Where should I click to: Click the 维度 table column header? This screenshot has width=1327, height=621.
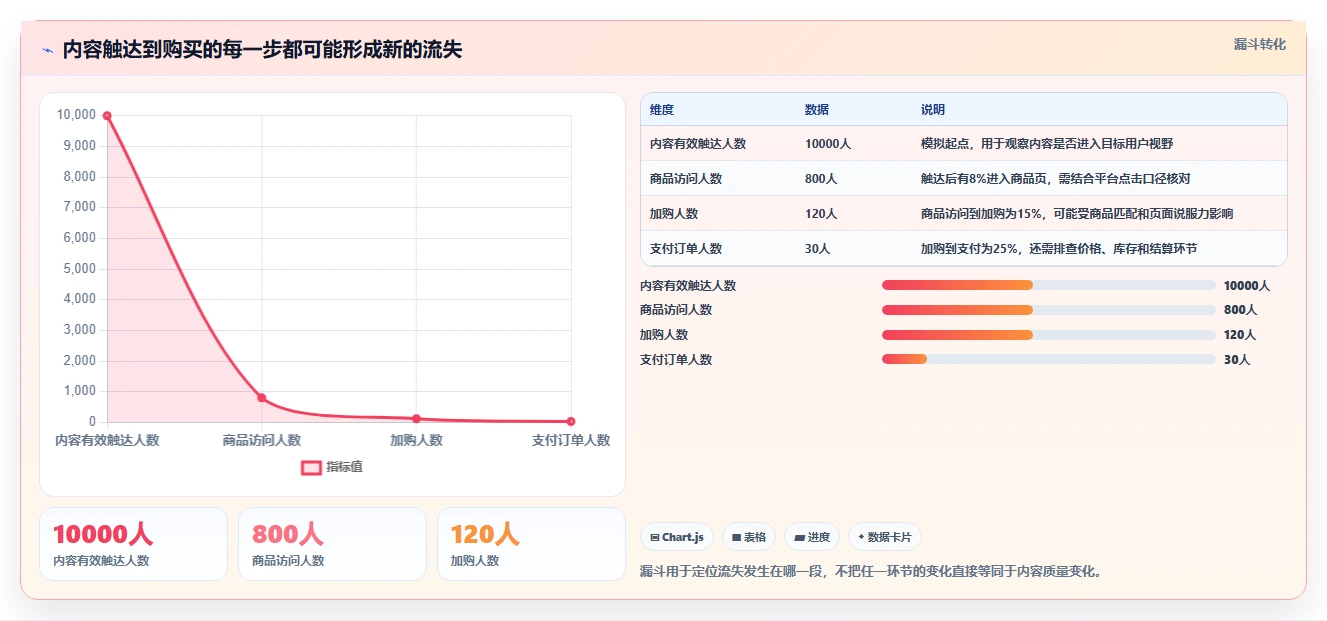click(662, 110)
